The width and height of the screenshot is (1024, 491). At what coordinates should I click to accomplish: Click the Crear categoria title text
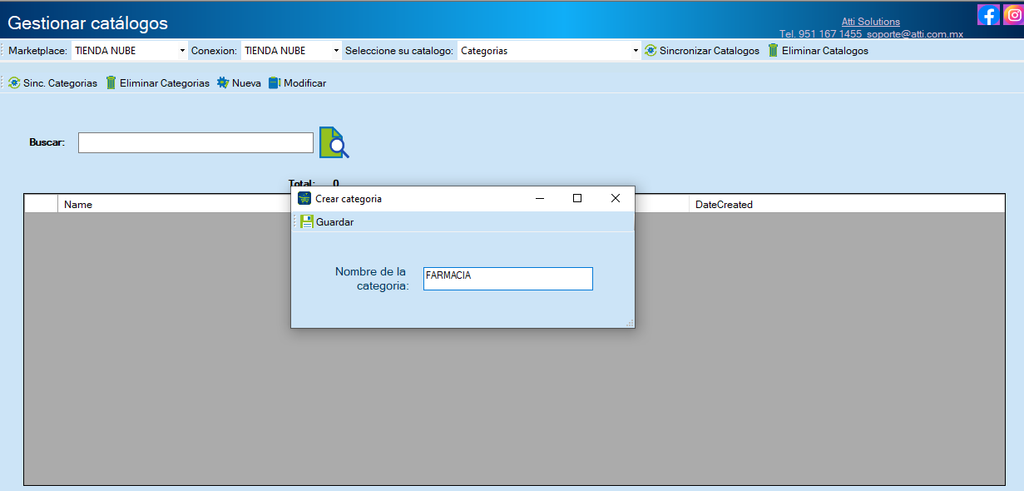349,198
